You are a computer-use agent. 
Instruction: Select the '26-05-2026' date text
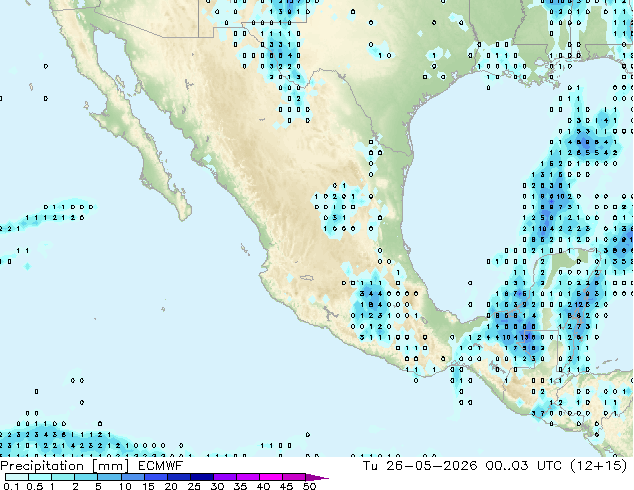point(431,466)
